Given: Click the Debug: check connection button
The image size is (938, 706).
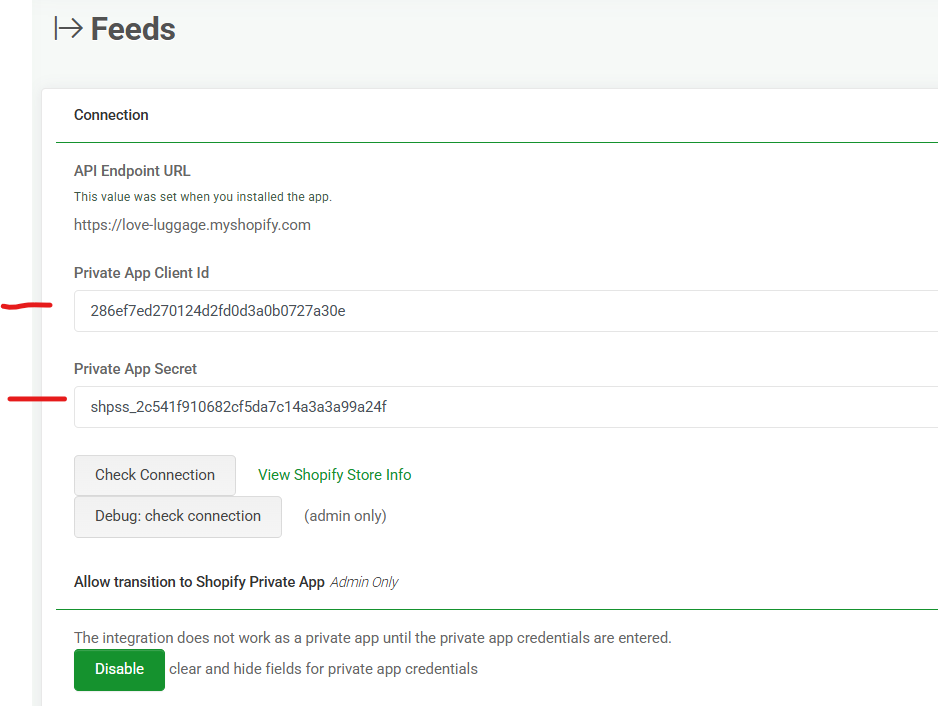Looking at the screenshot, I should 178,516.
